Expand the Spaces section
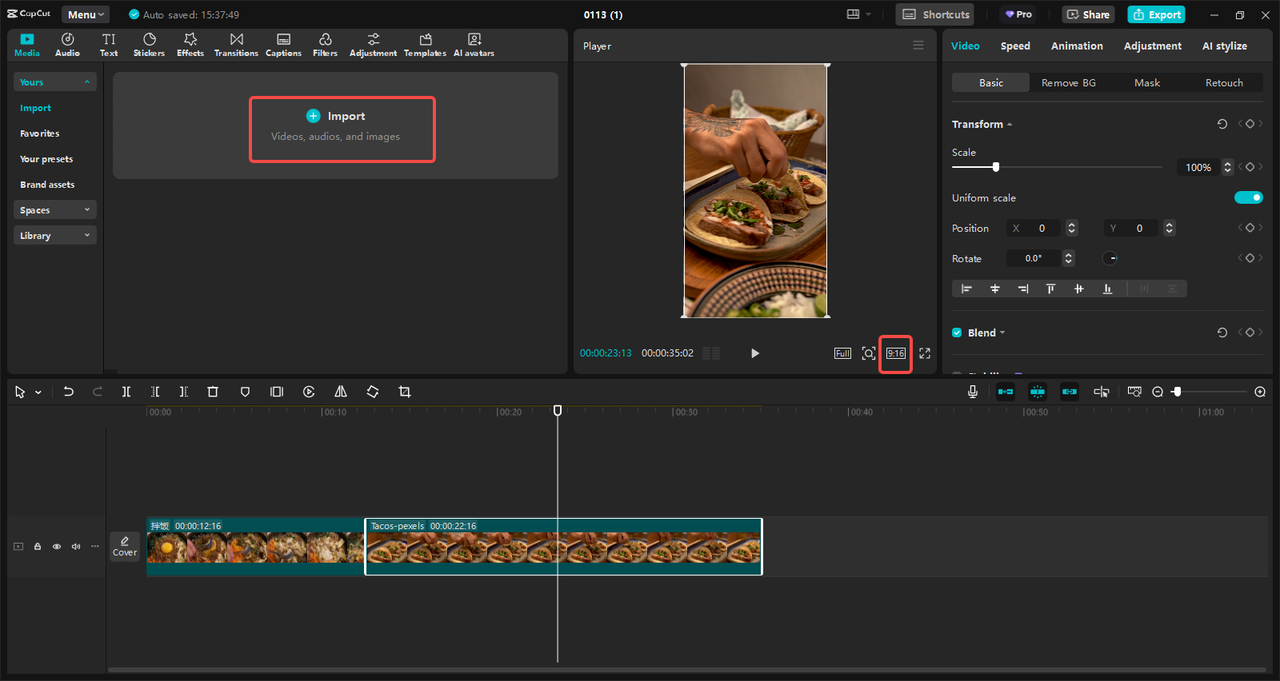The height and width of the screenshot is (681, 1280). (55, 210)
